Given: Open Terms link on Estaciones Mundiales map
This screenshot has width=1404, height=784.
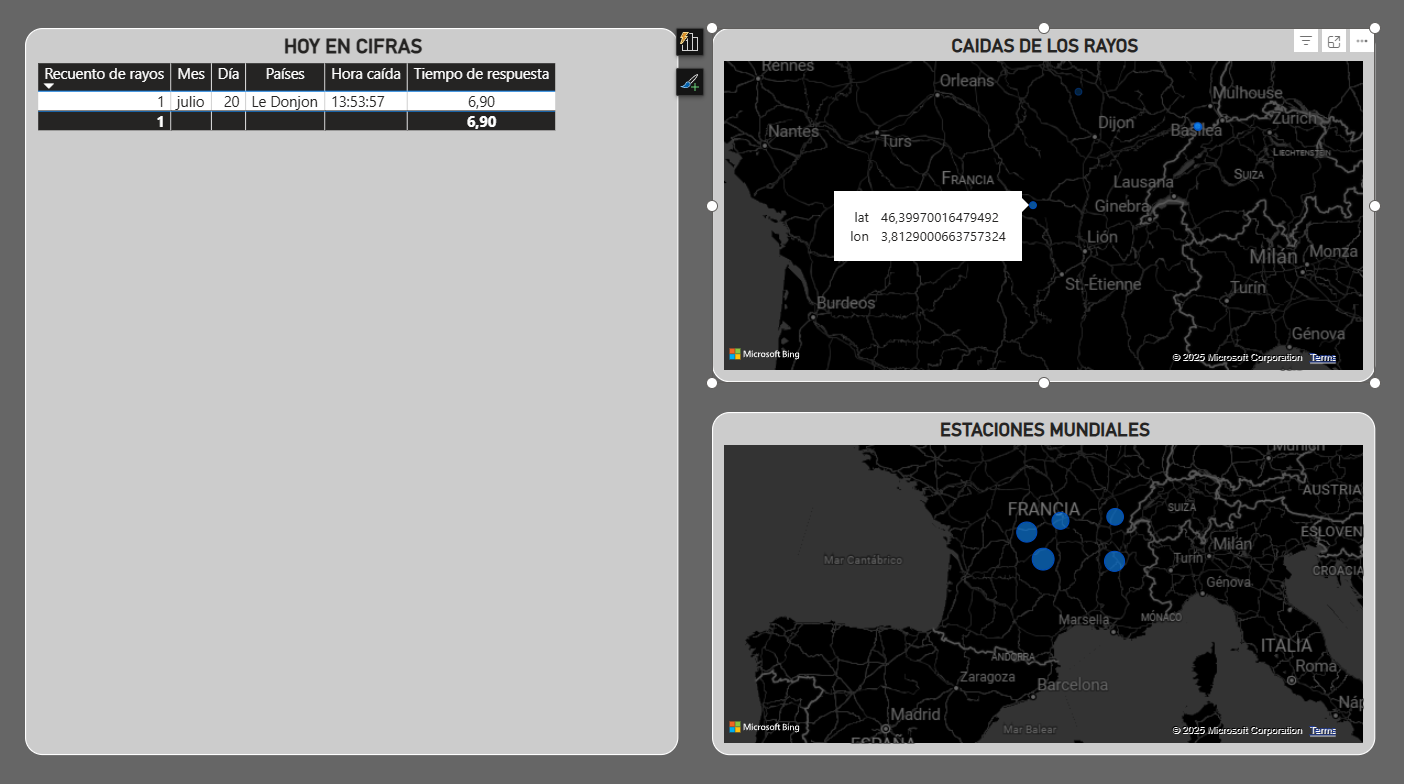Looking at the screenshot, I should [1323, 731].
